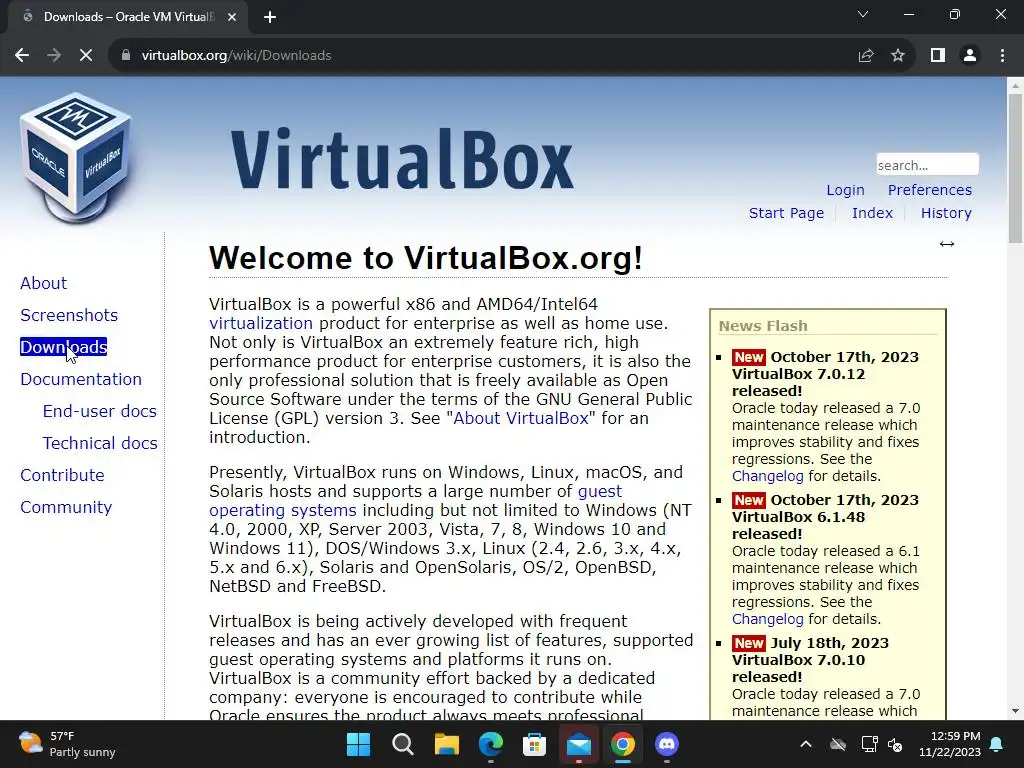Viewport: 1024px width, 768px height.
Task: Open the Preferences link
Action: [x=929, y=190]
